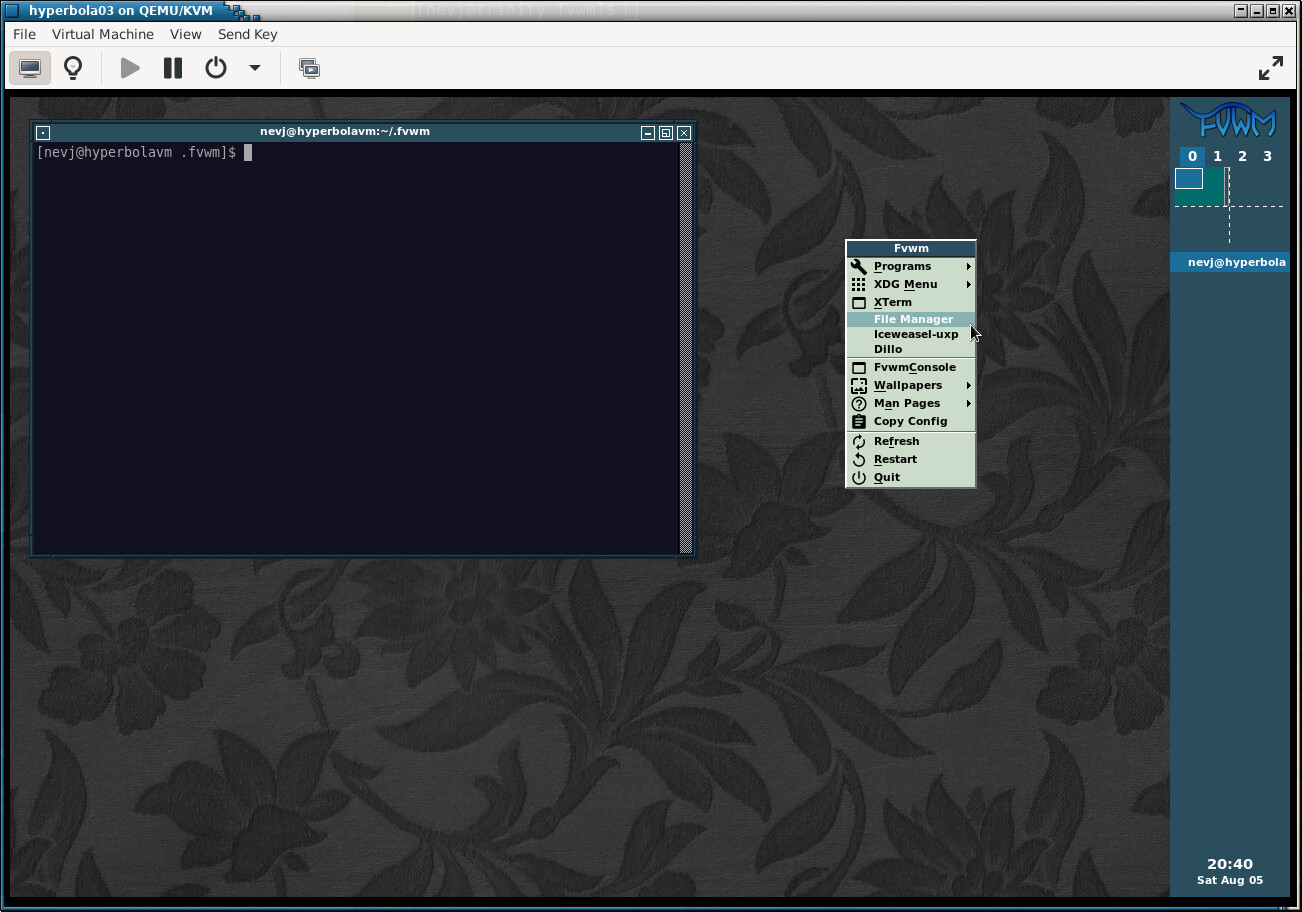Click the Sat Aug 05 date
Image resolution: width=1302 pixels, height=912 pixels.
1229,881
